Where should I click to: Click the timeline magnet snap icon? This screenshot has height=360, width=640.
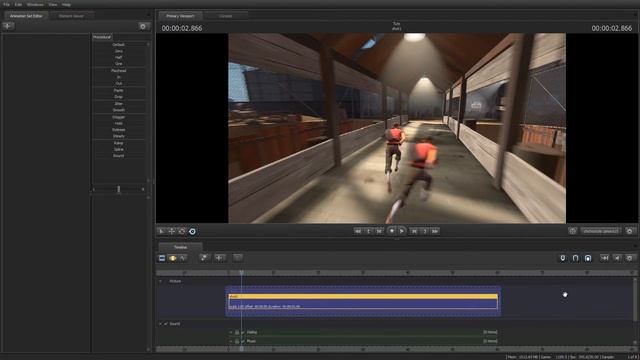[575, 258]
